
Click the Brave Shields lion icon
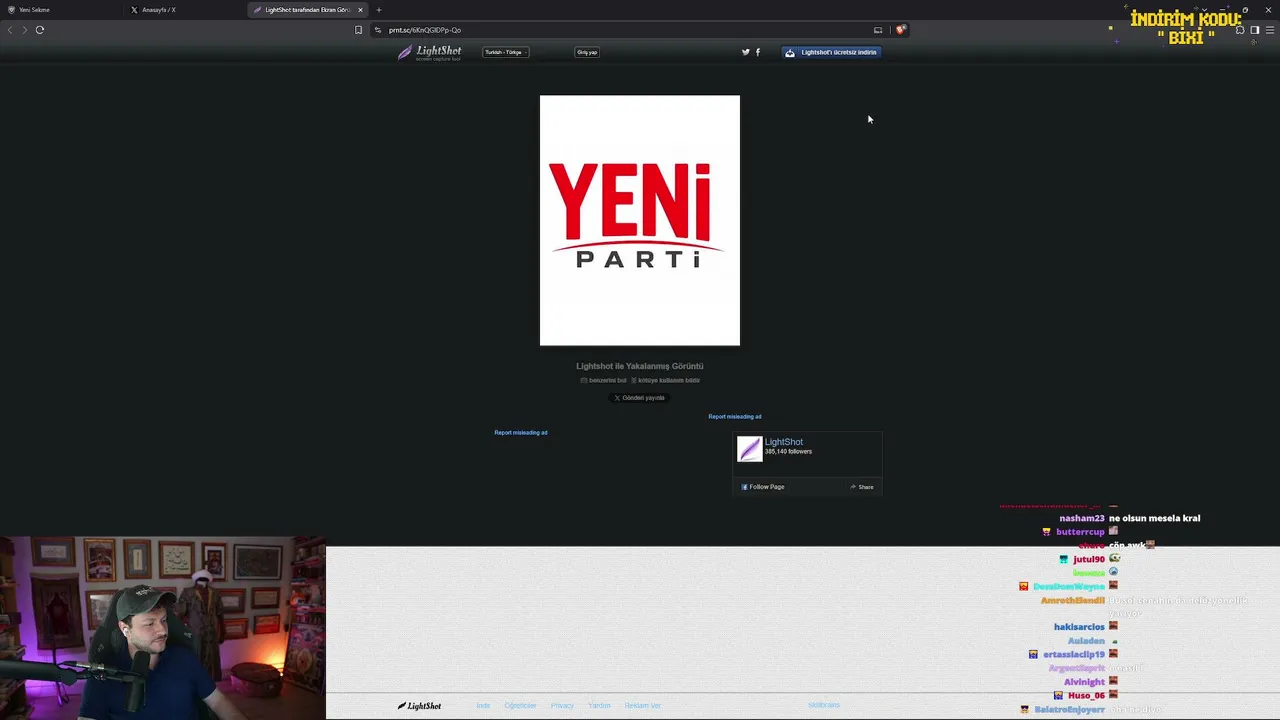pyautogui.click(x=900, y=30)
